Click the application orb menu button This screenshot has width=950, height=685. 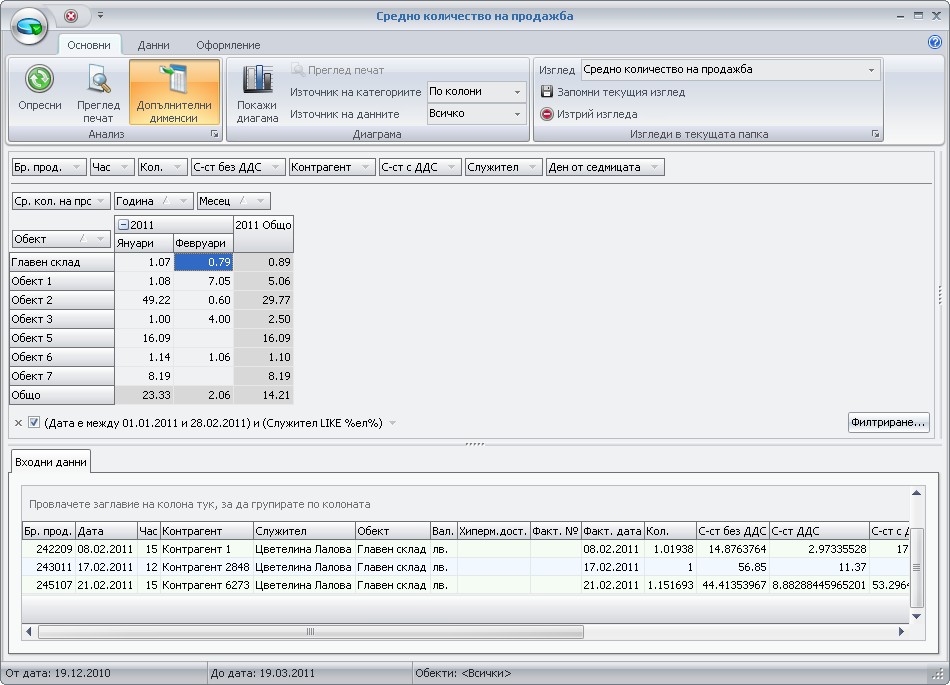(29, 25)
